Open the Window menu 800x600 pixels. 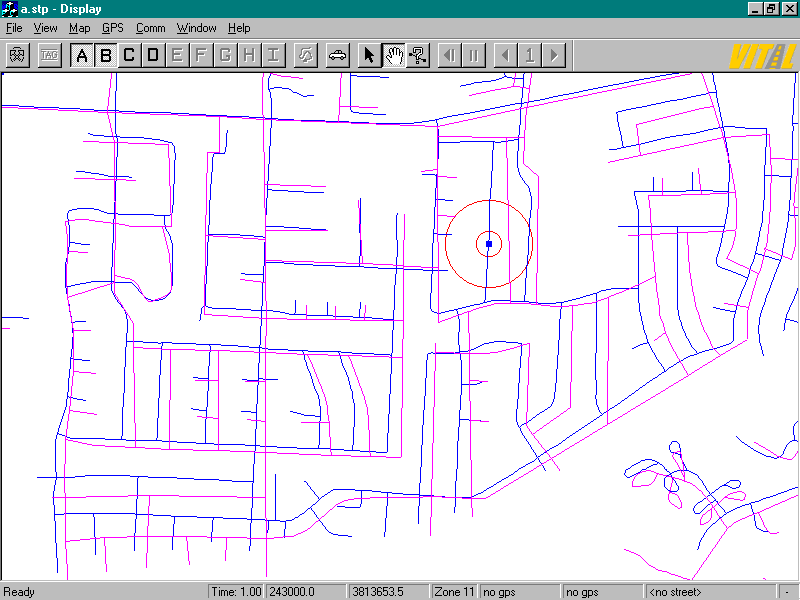click(x=196, y=28)
